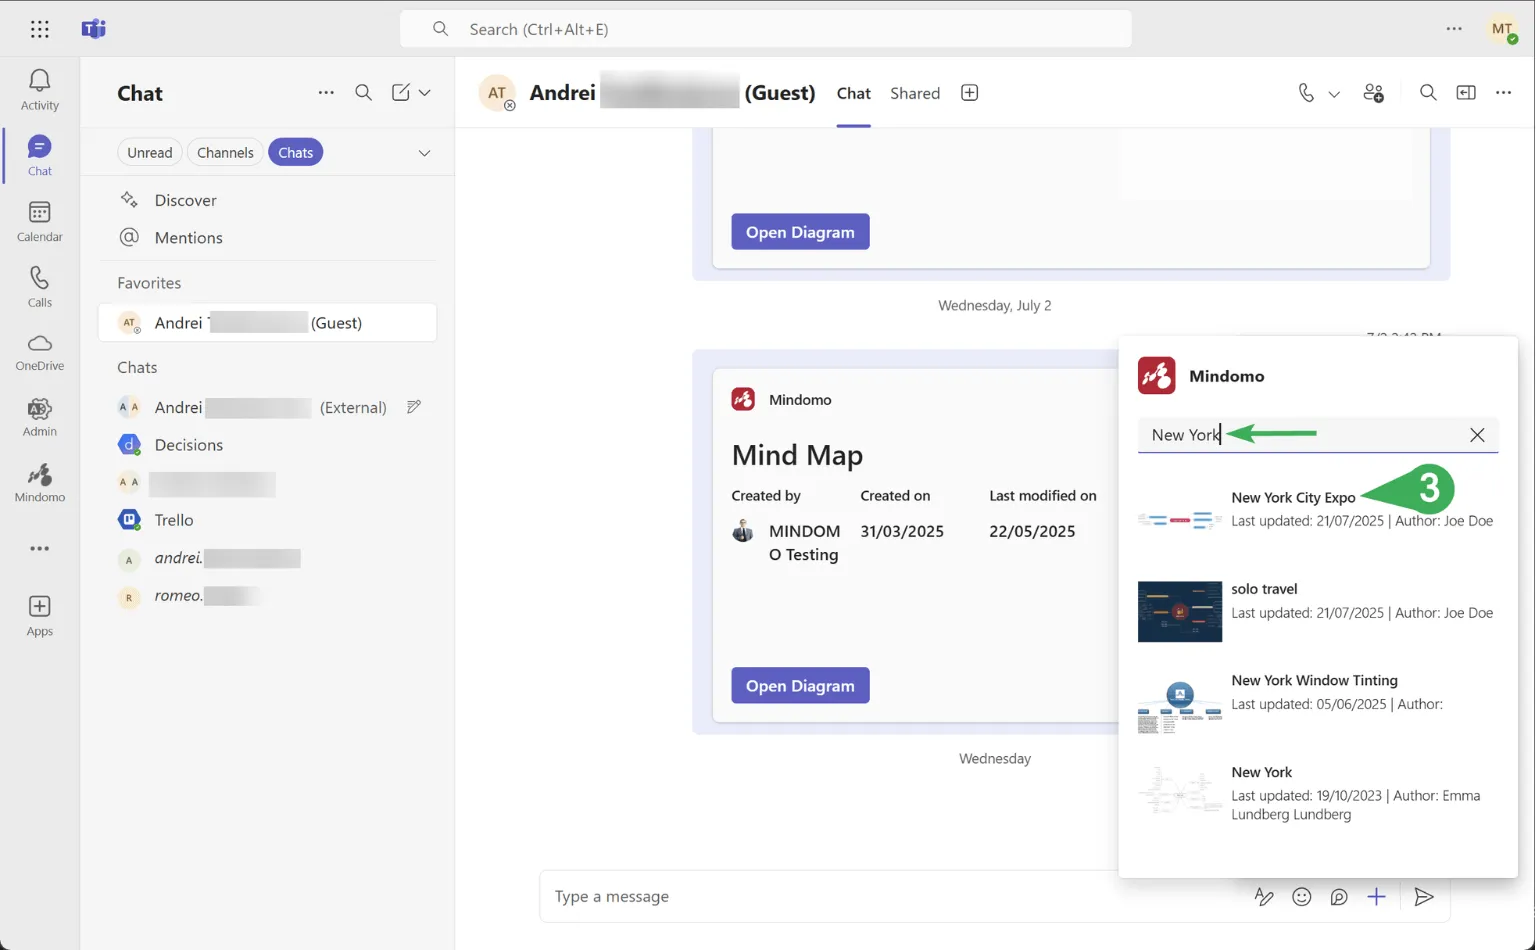The image size is (1536, 950).
Task: Click the emoji picker icon
Action: click(1301, 897)
